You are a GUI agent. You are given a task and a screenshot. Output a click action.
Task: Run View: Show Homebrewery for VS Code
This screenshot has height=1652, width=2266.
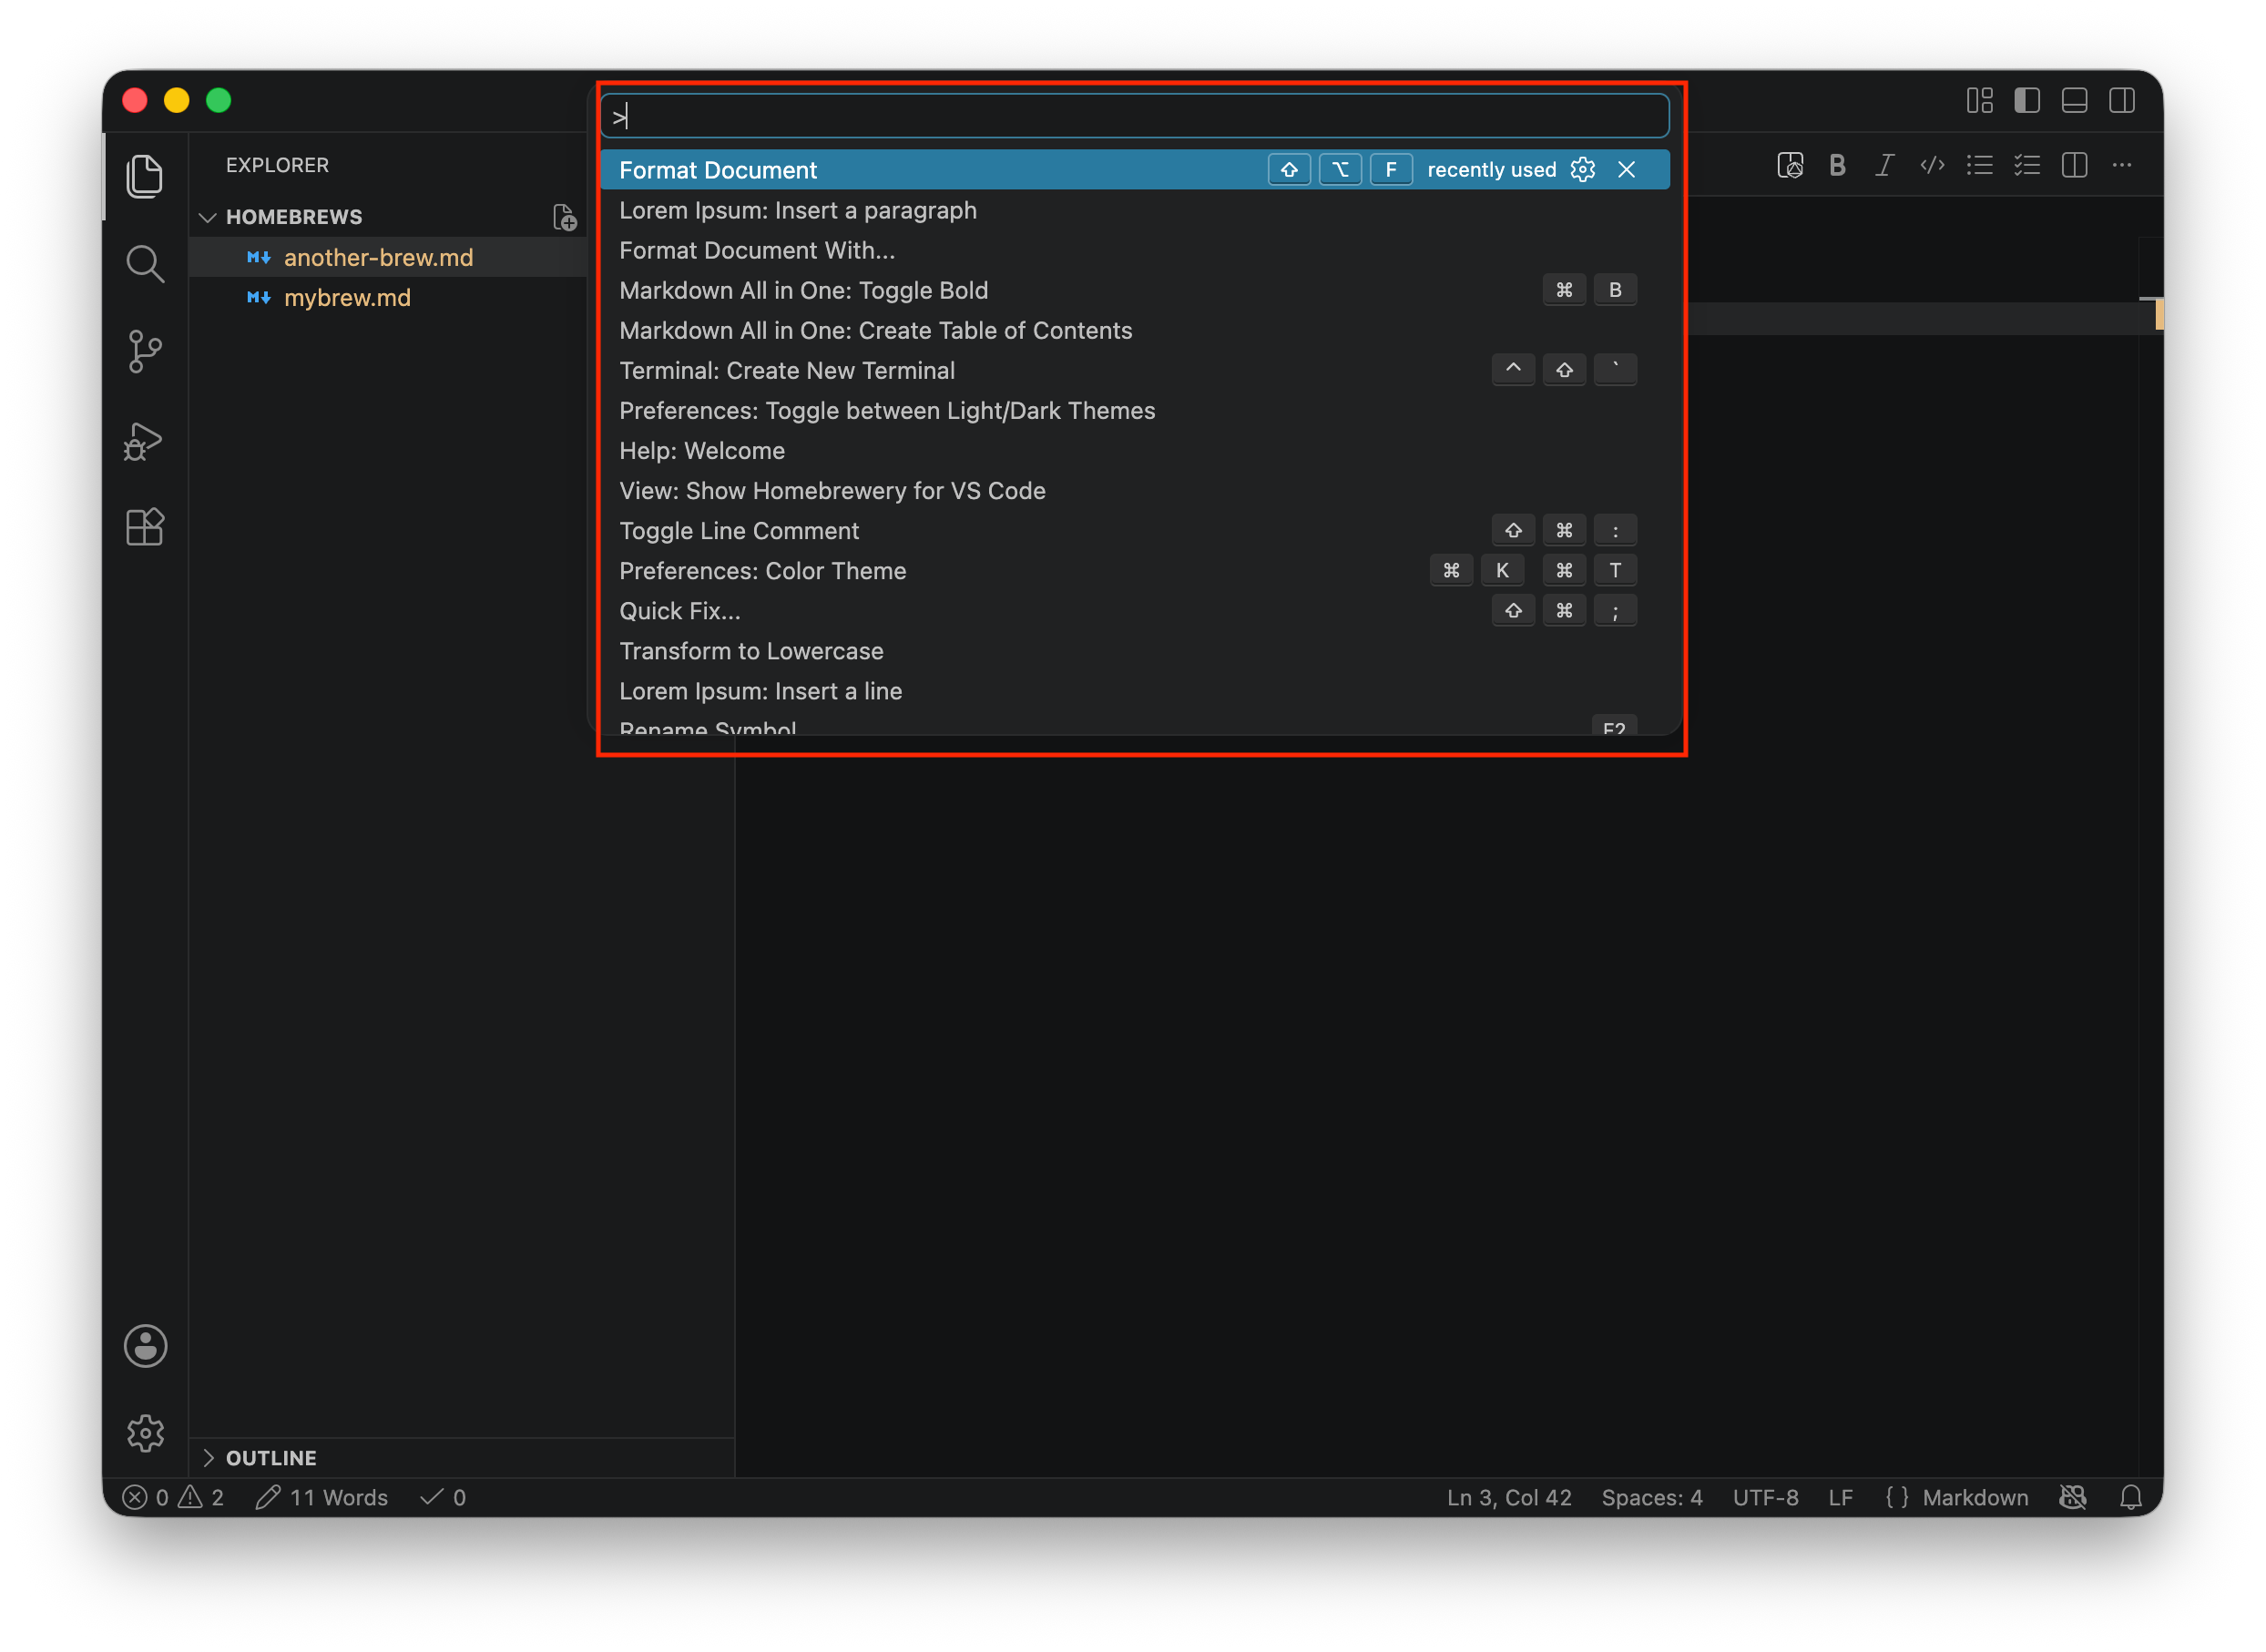[x=1135, y=490]
